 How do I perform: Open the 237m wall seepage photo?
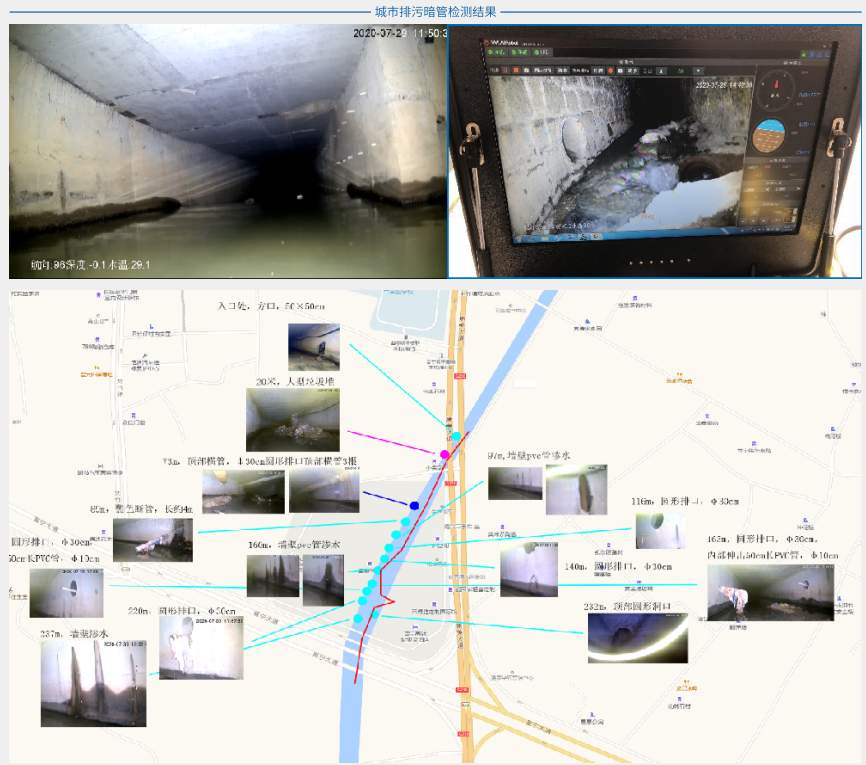click(94, 684)
